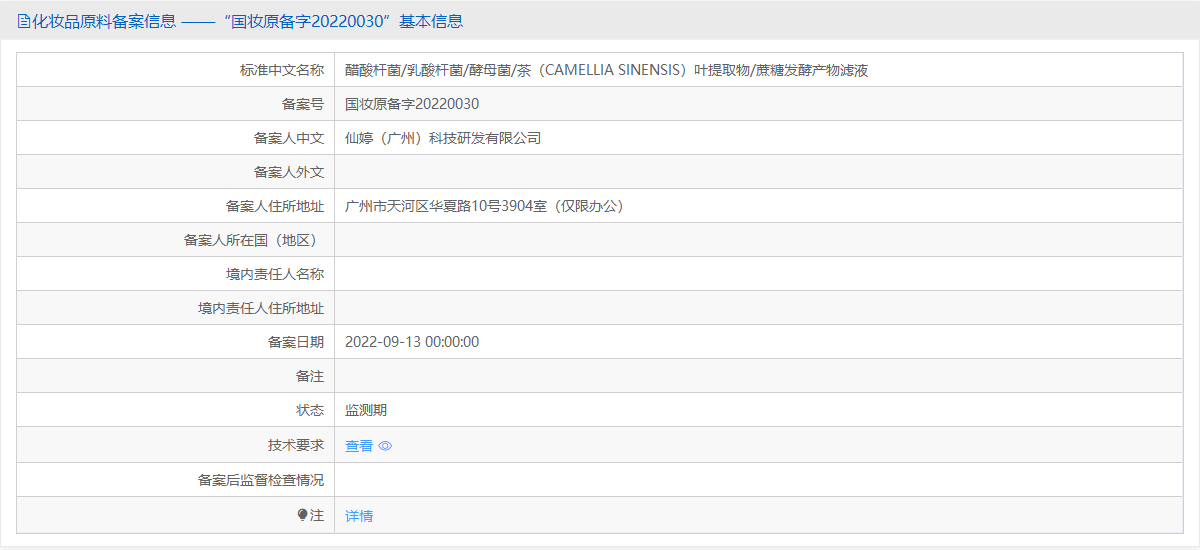Open the 详情 details link
1200x550 pixels.
(x=359, y=516)
